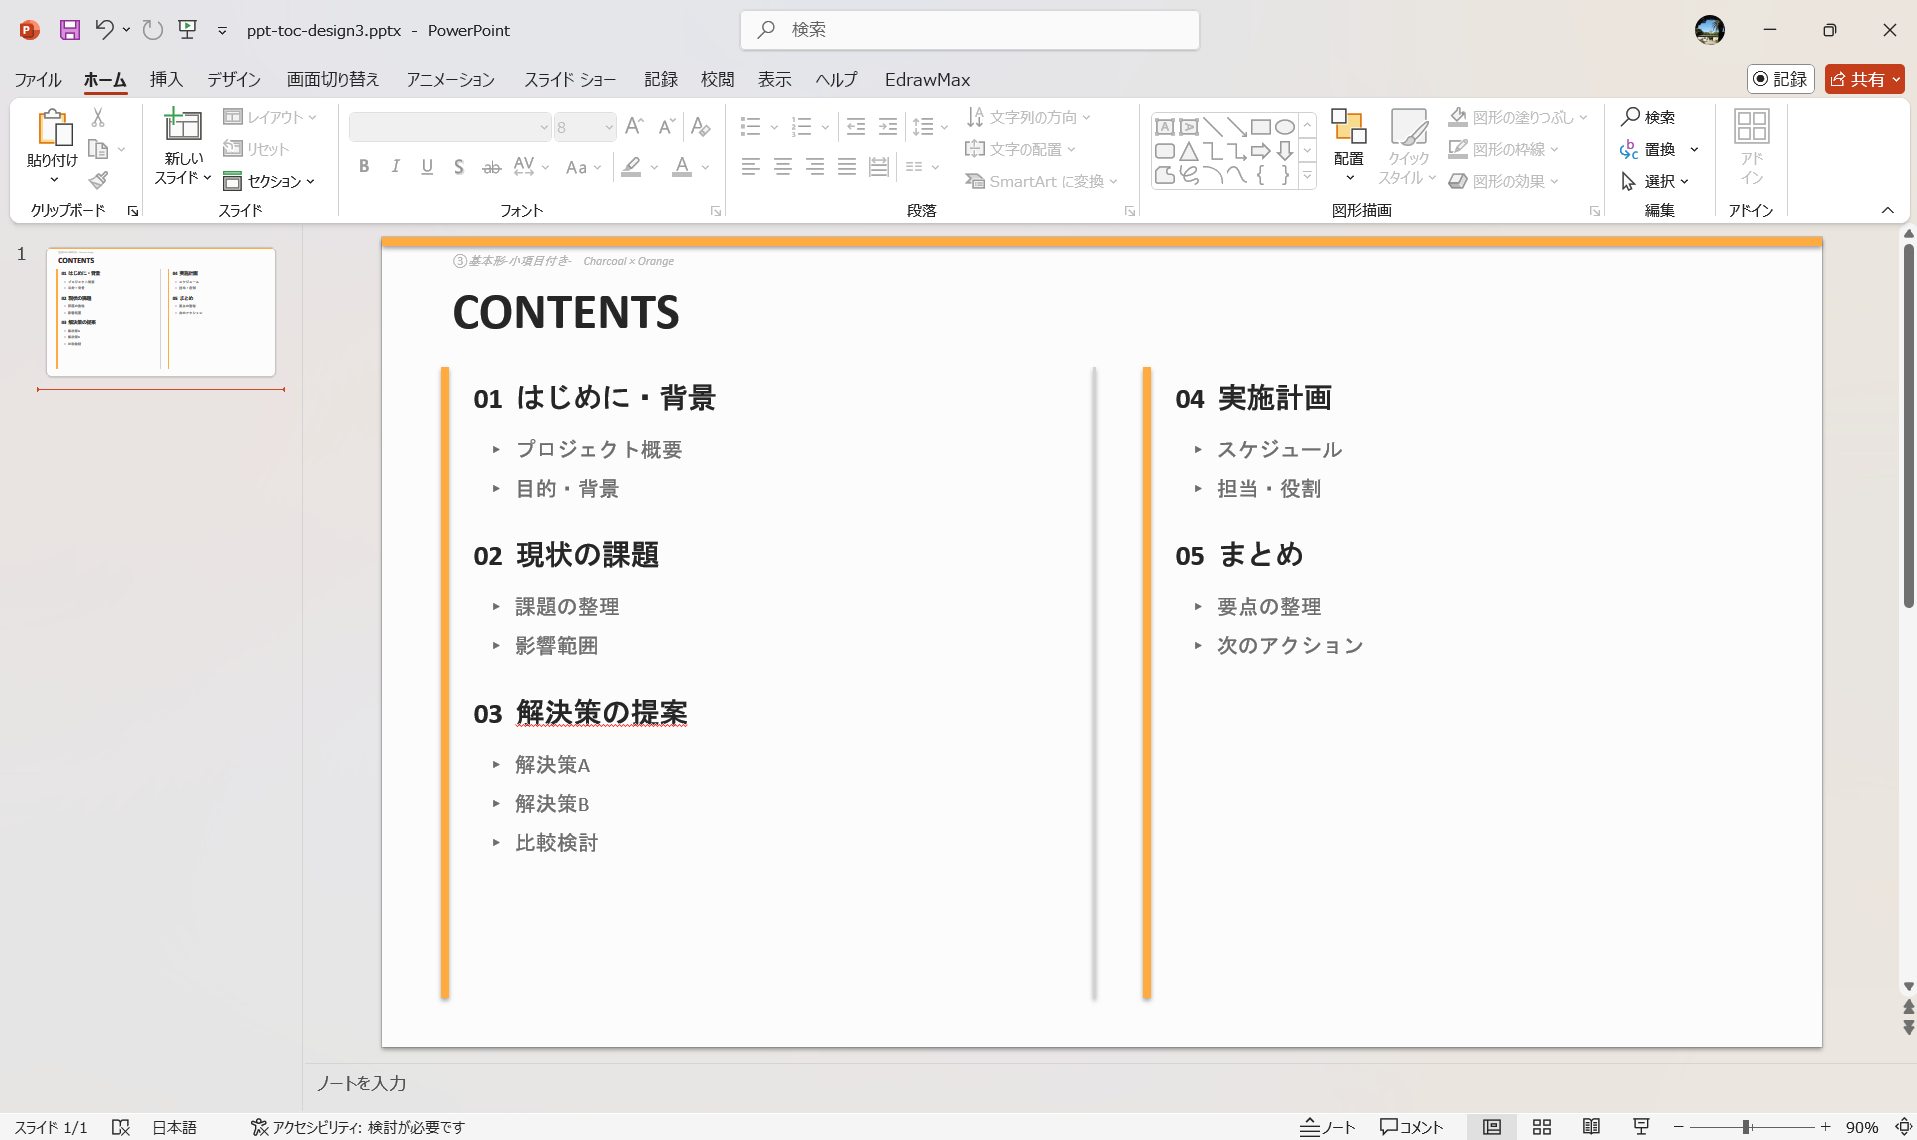Viewport: 1917px width, 1140px height.
Task: Open the Insert (挿入) tab
Action: tap(166, 79)
